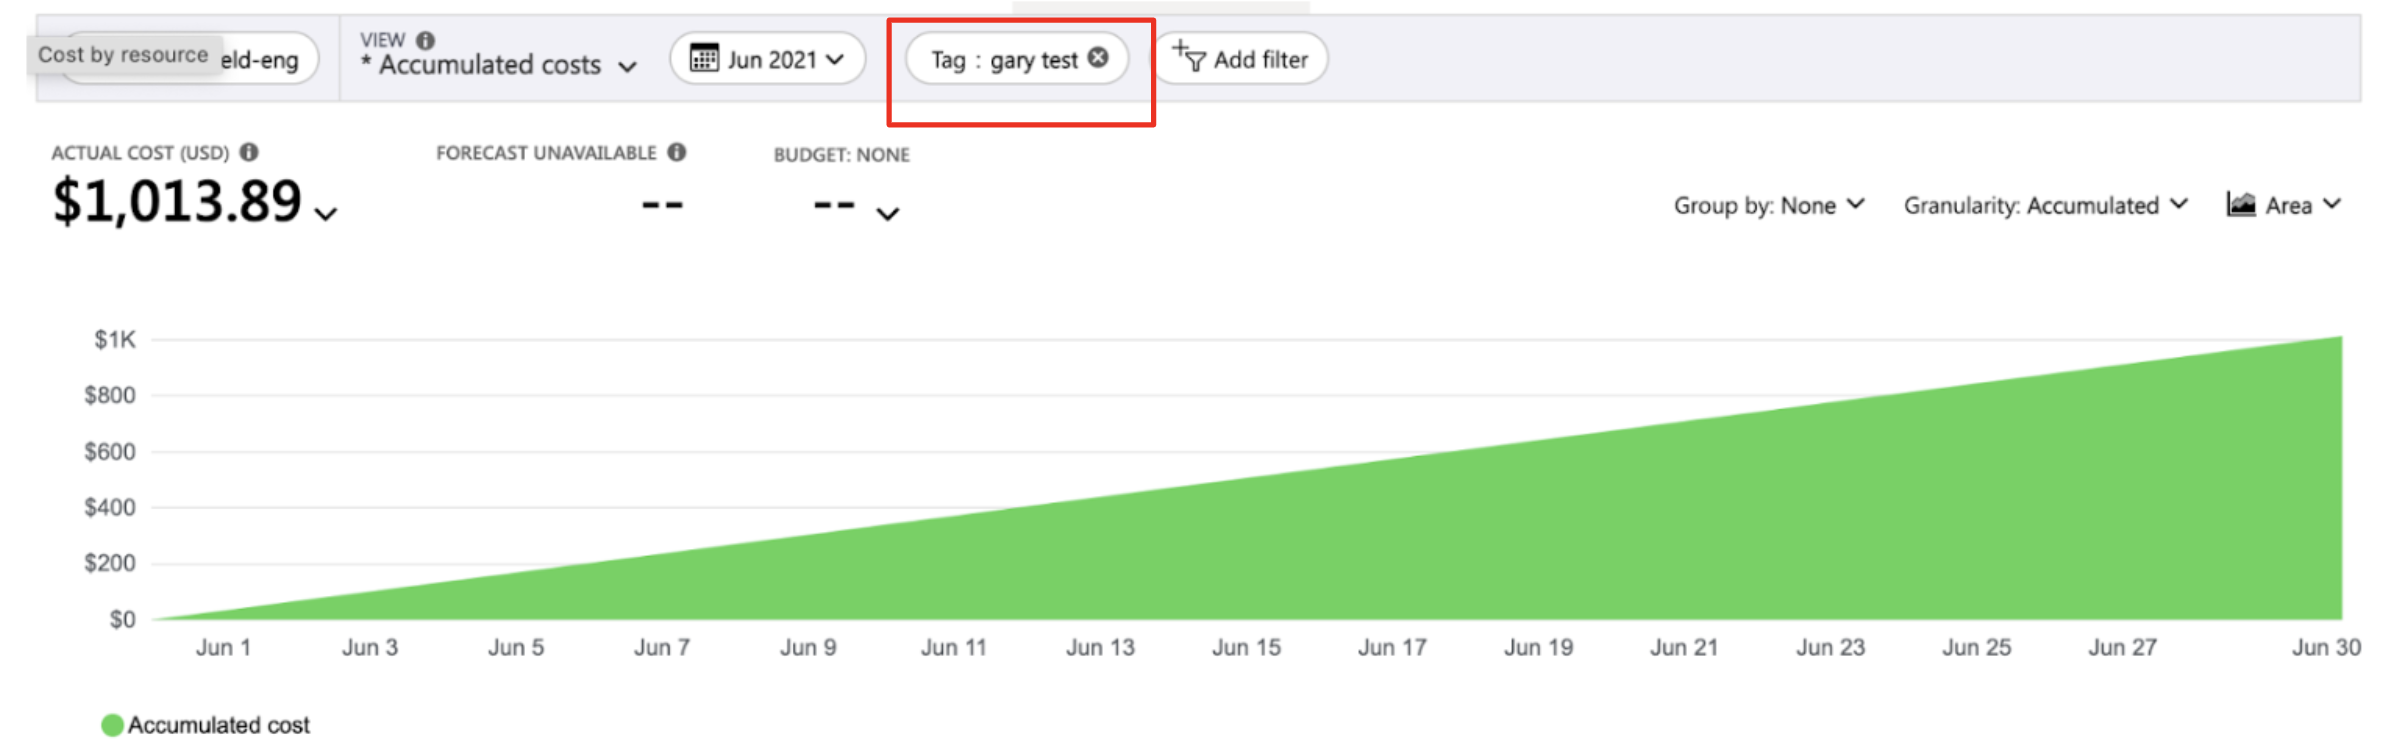Viewport: 2408px width, 754px height.
Task: Open the Accumulated costs view dropdown
Action: click(x=498, y=64)
